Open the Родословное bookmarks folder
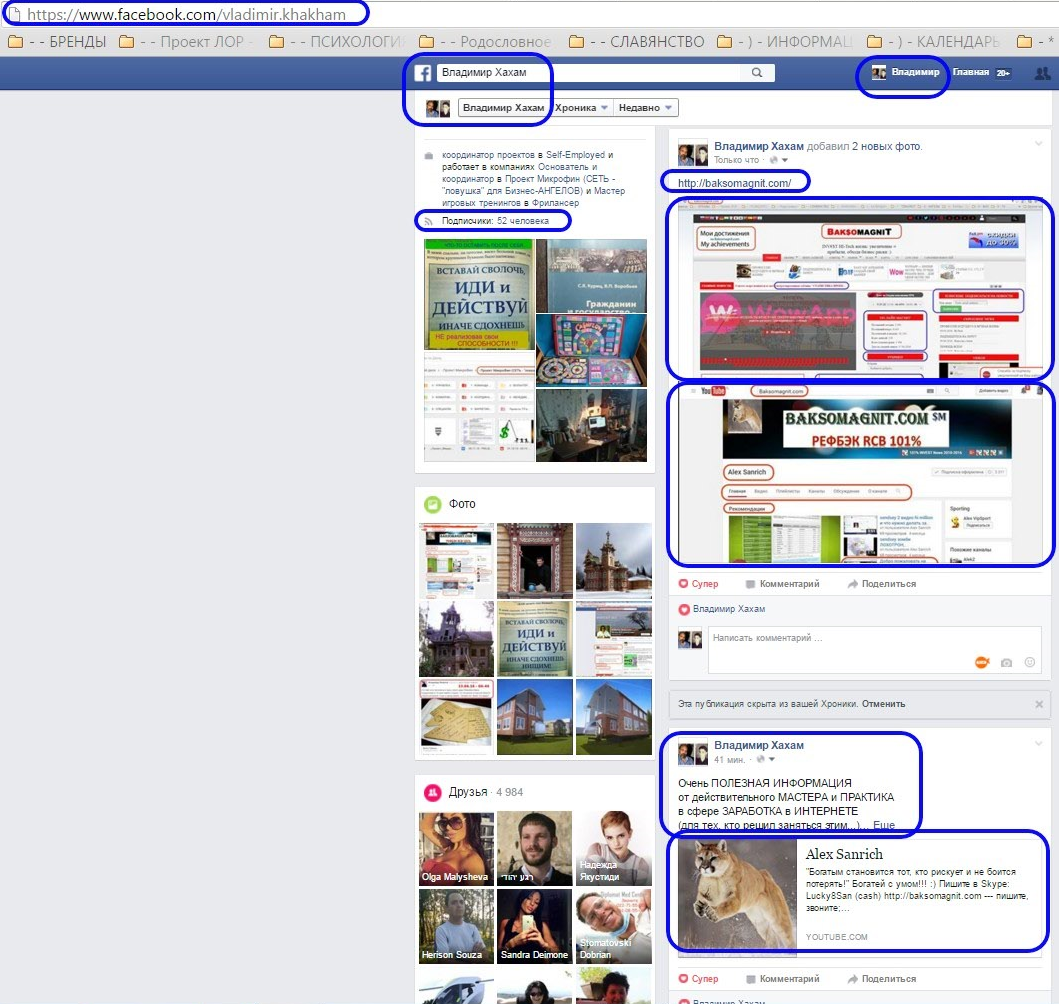The height and width of the screenshot is (1004, 1059). [x=485, y=42]
